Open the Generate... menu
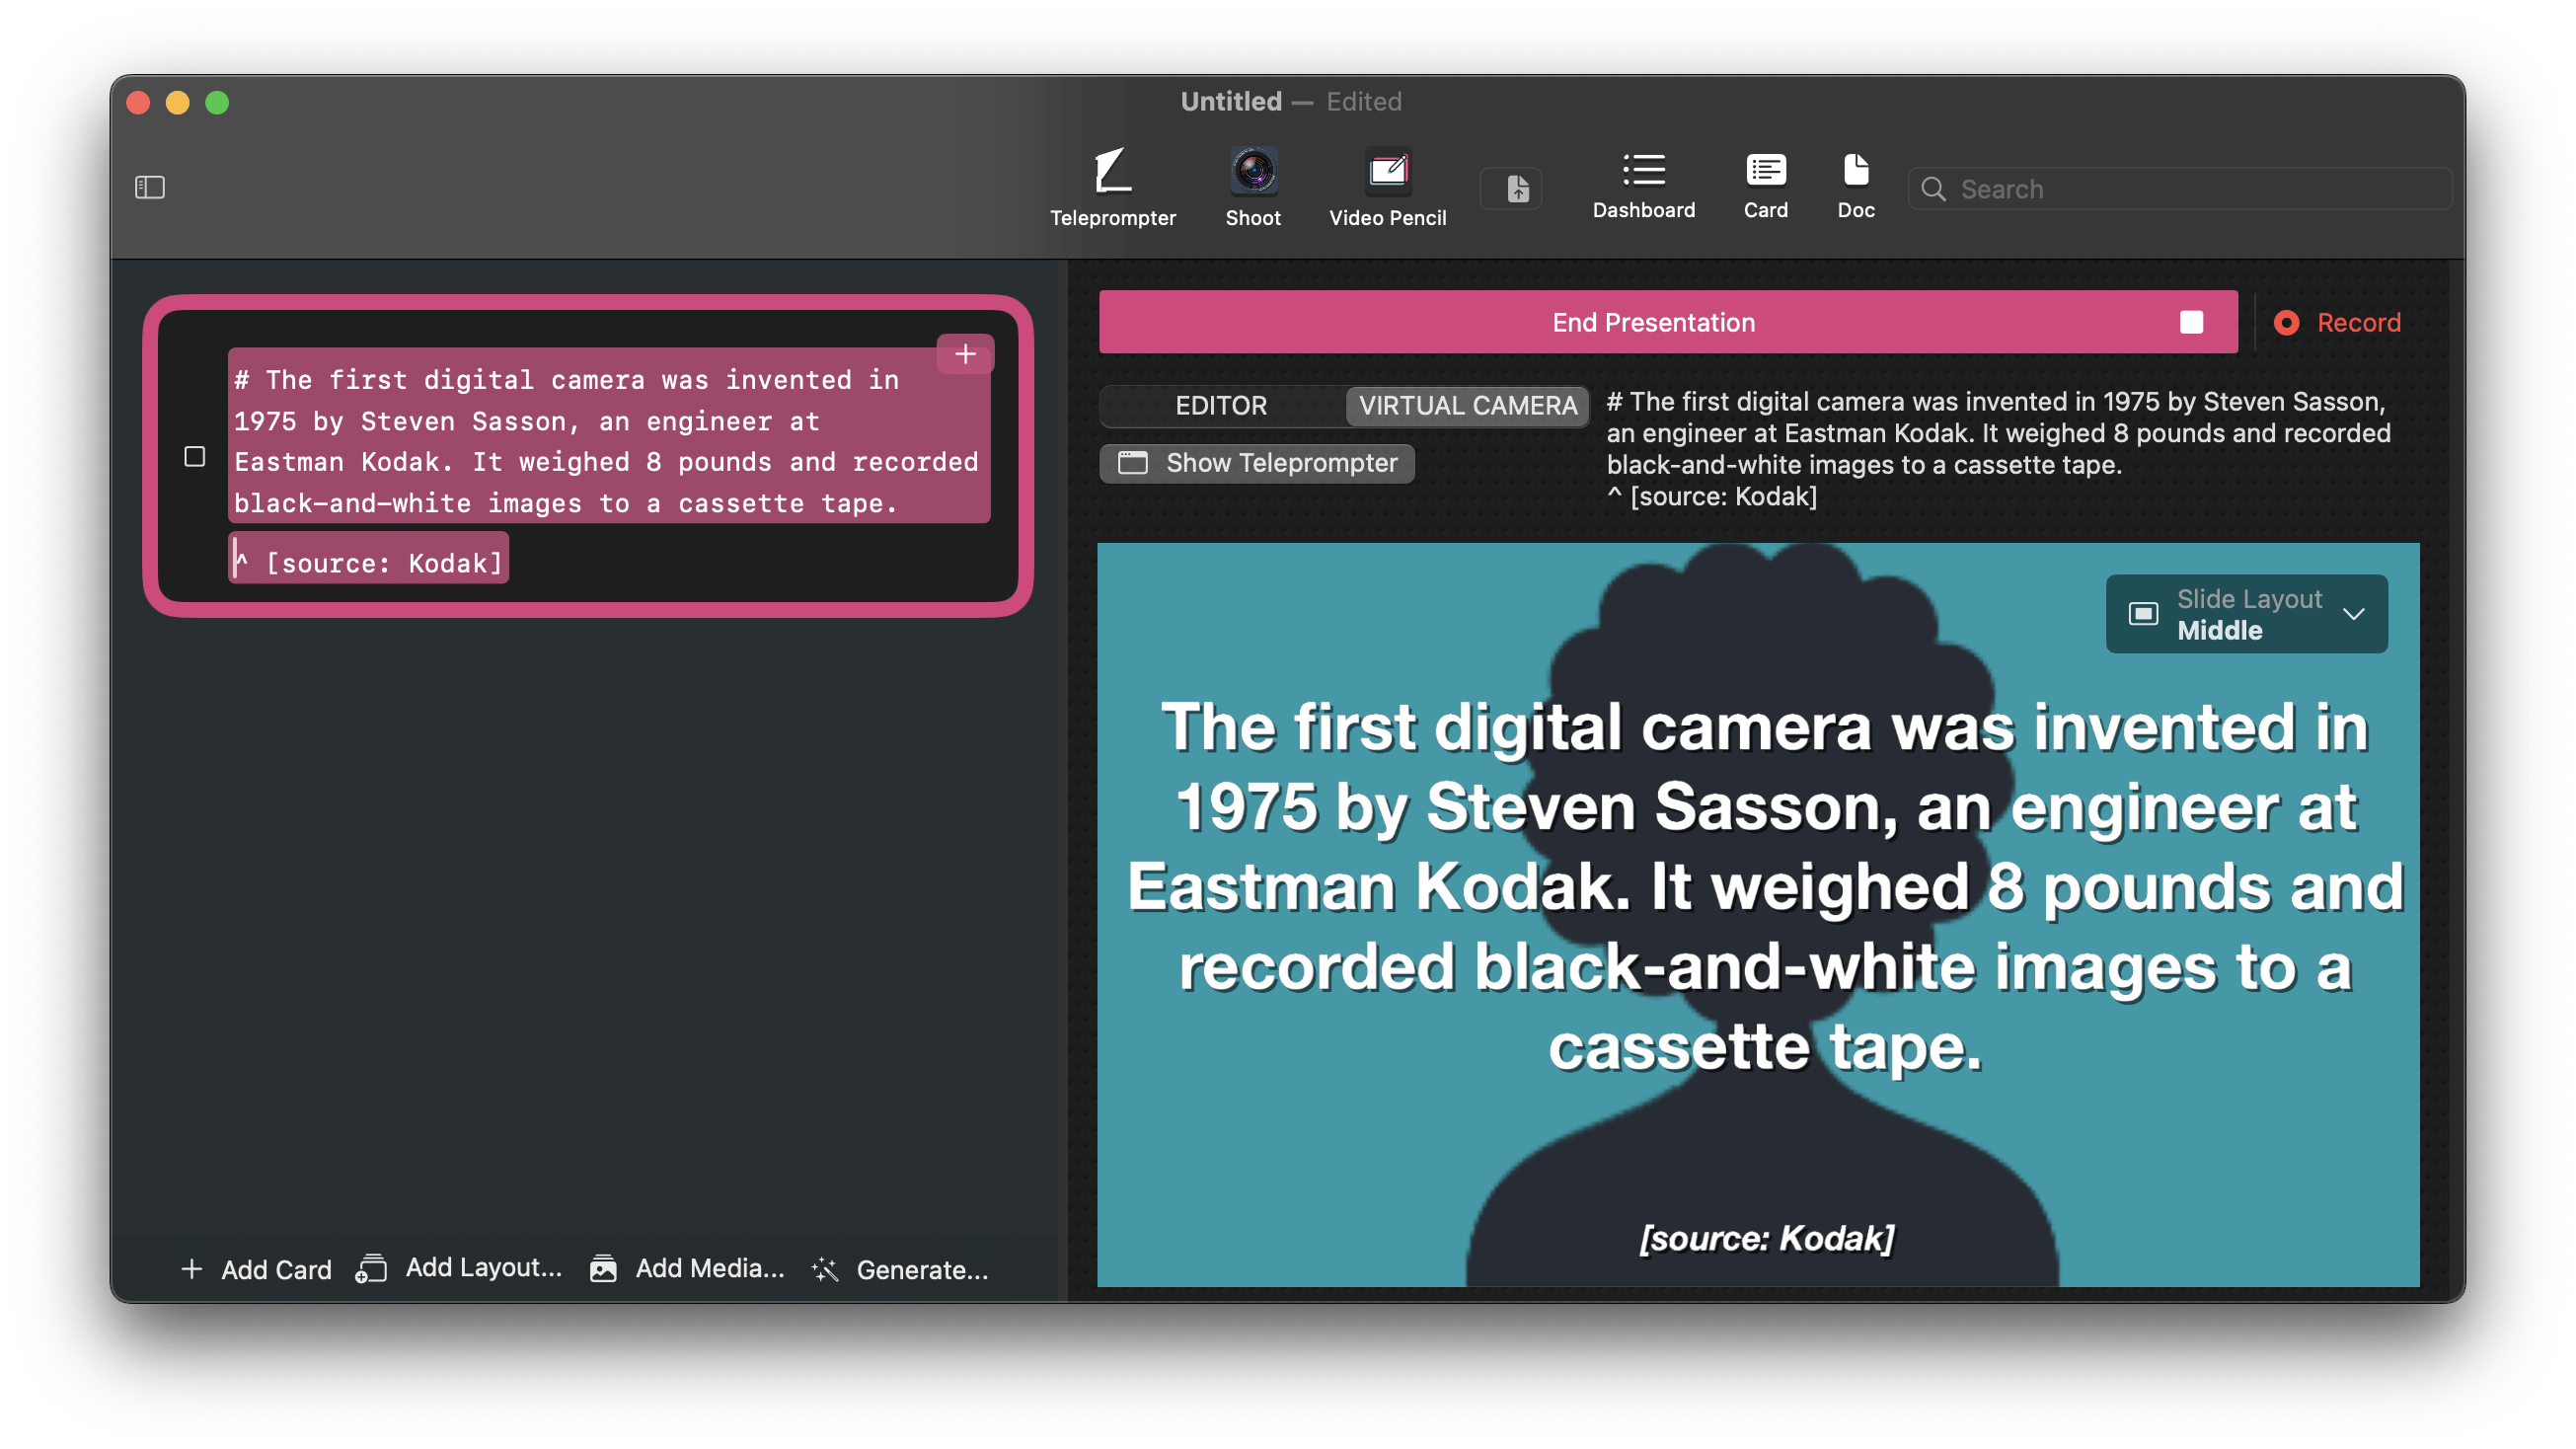 900,1269
